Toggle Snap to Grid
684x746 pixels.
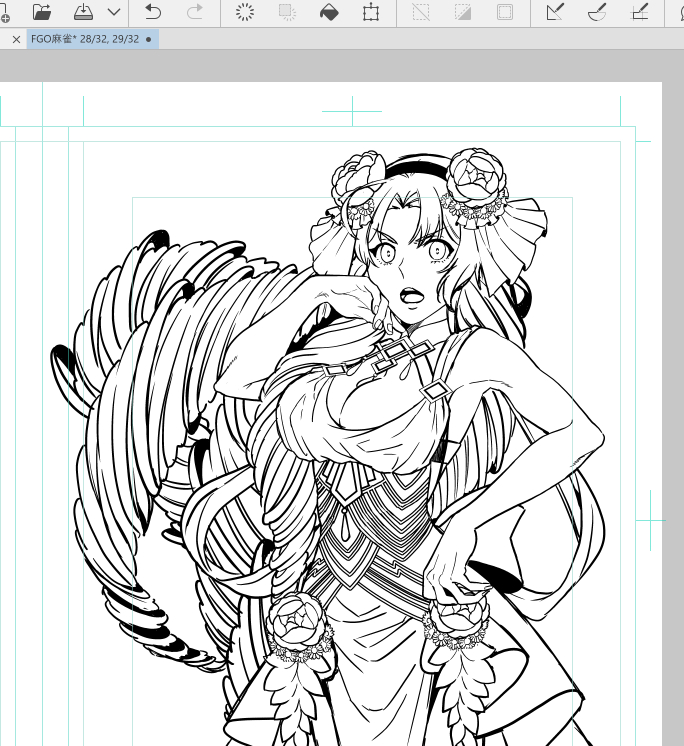(x=639, y=12)
